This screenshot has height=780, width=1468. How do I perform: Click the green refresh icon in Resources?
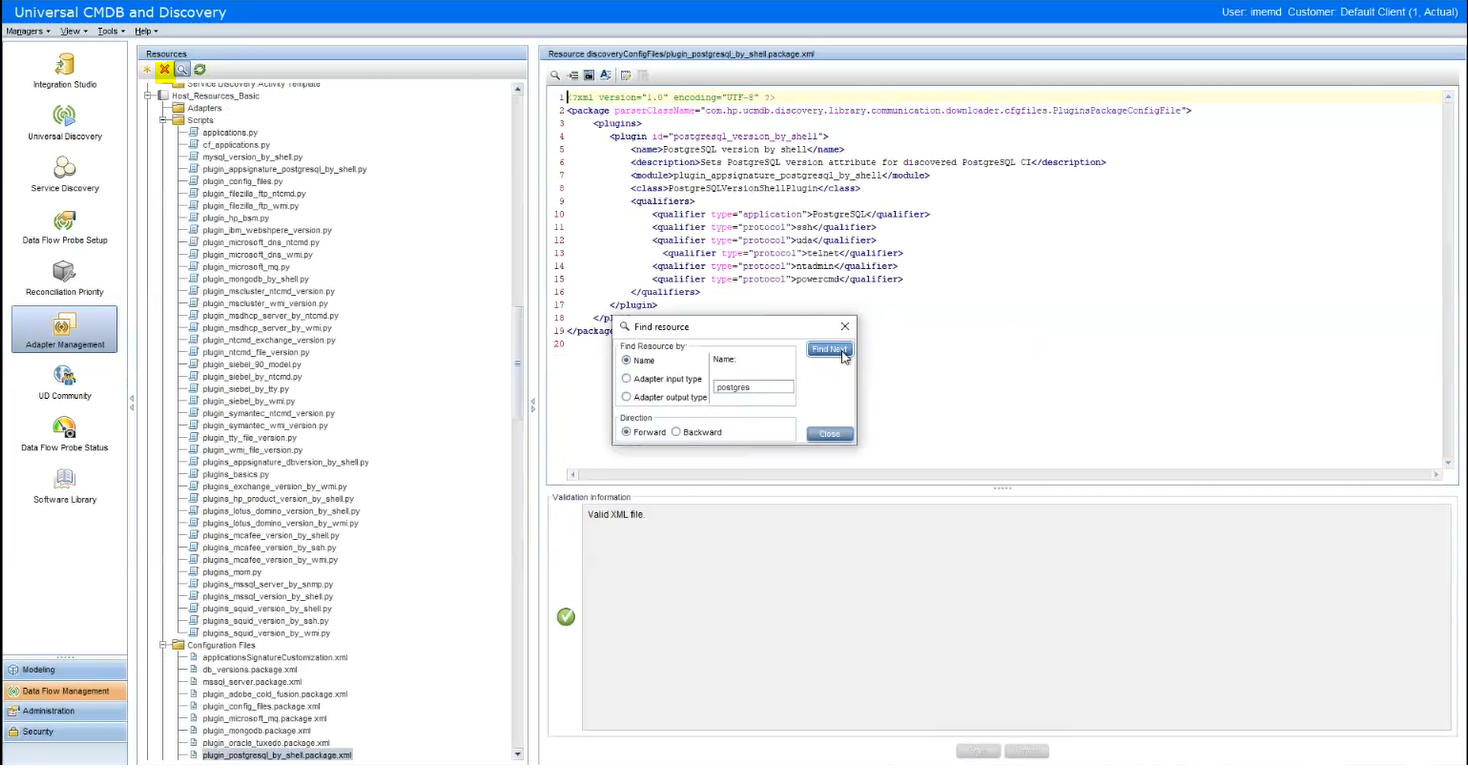click(200, 69)
